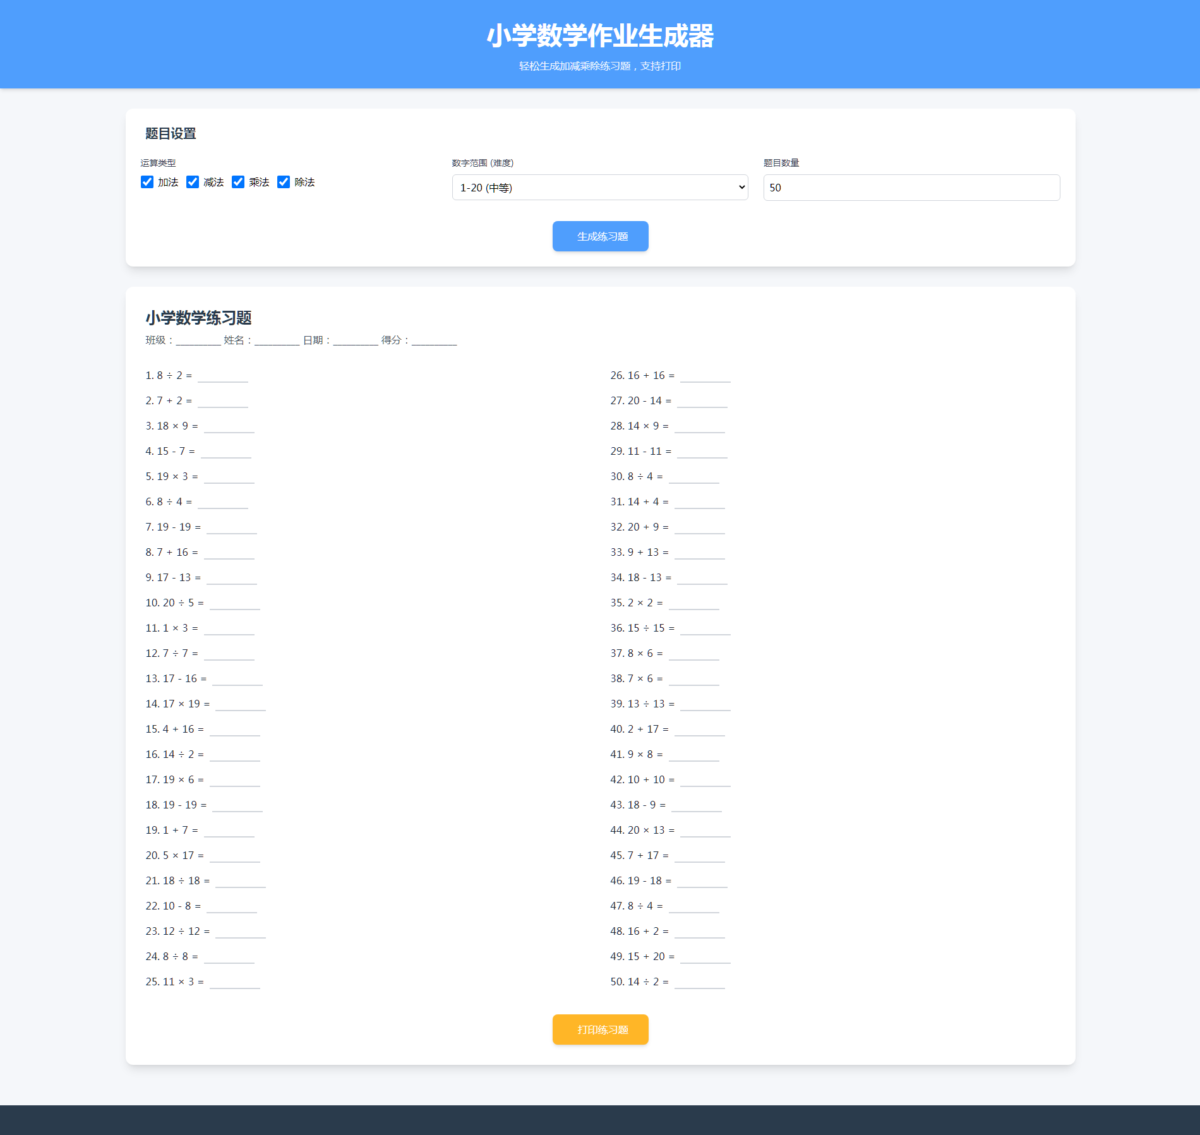Open the 数字范围 dropdown showing 1-20 (中等)
1200x1135 pixels.
pyautogui.click(x=599, y=188)
